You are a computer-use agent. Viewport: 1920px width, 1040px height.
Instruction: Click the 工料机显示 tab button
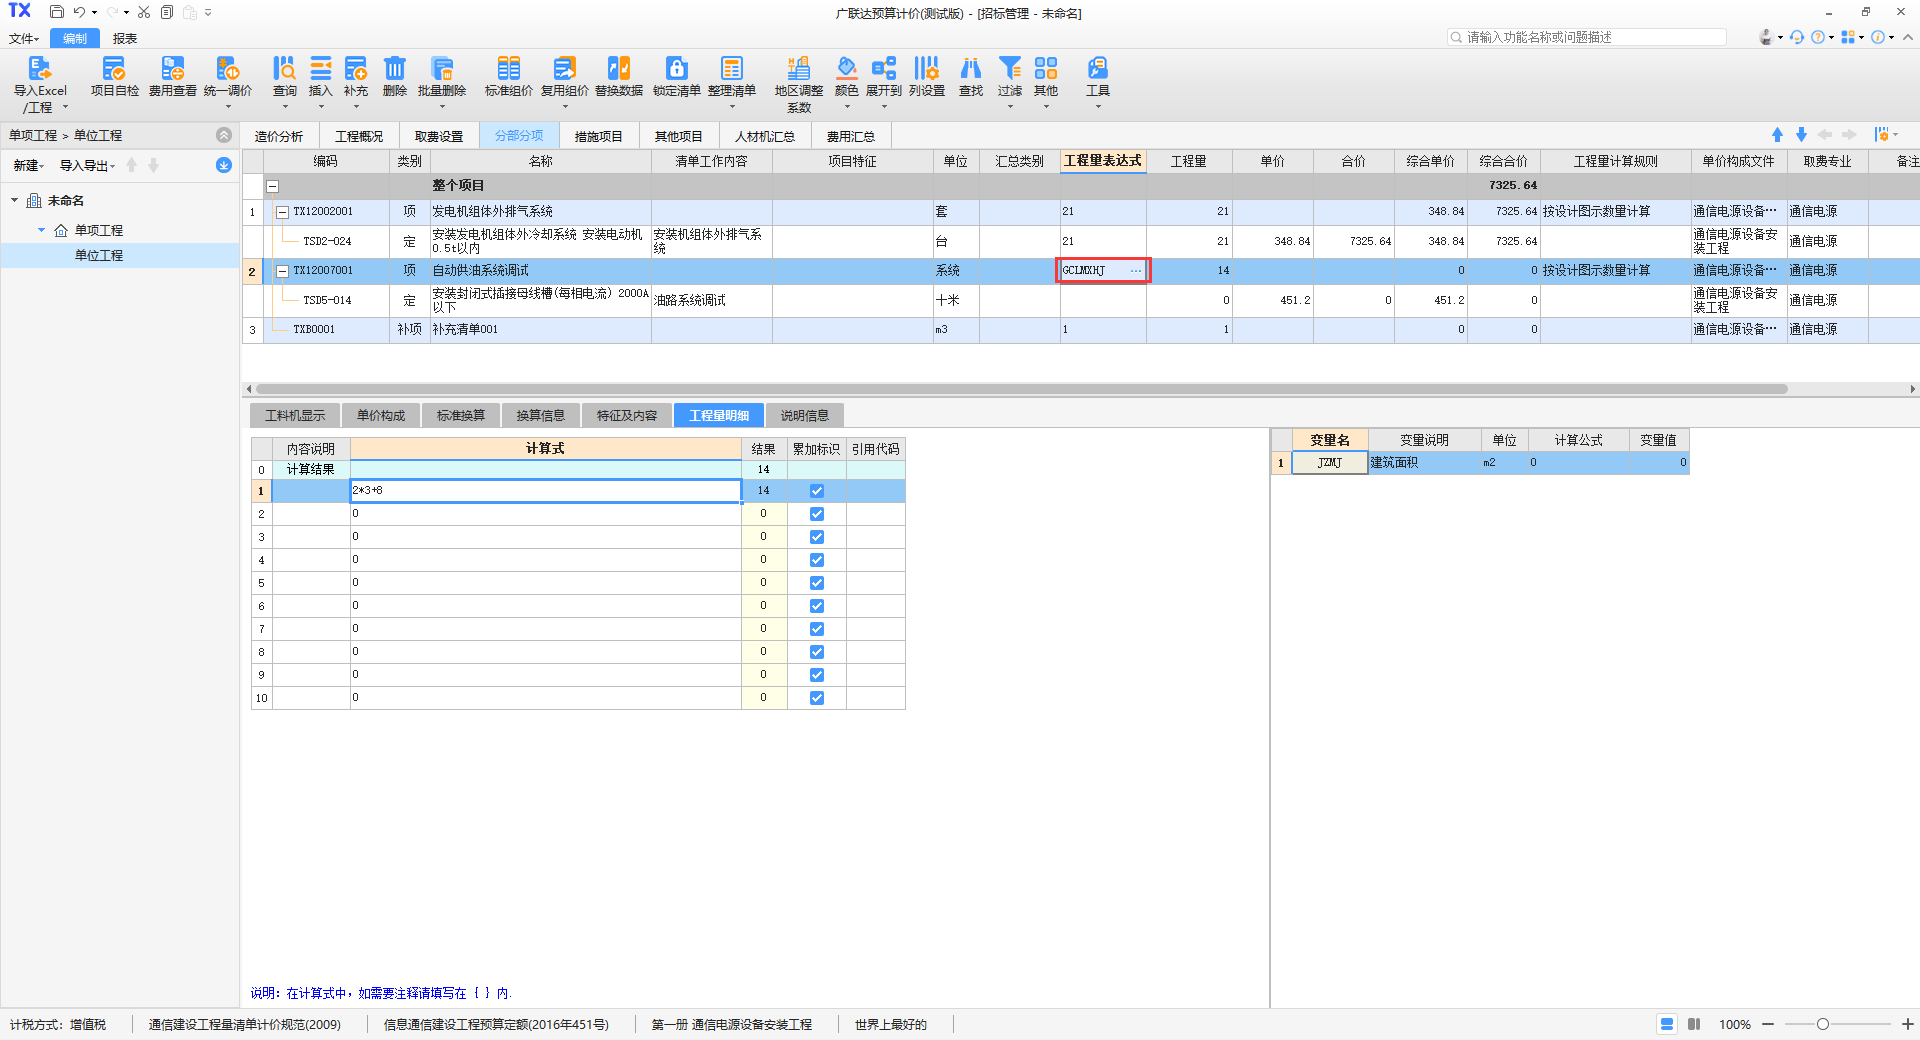(x=295, y=416)
